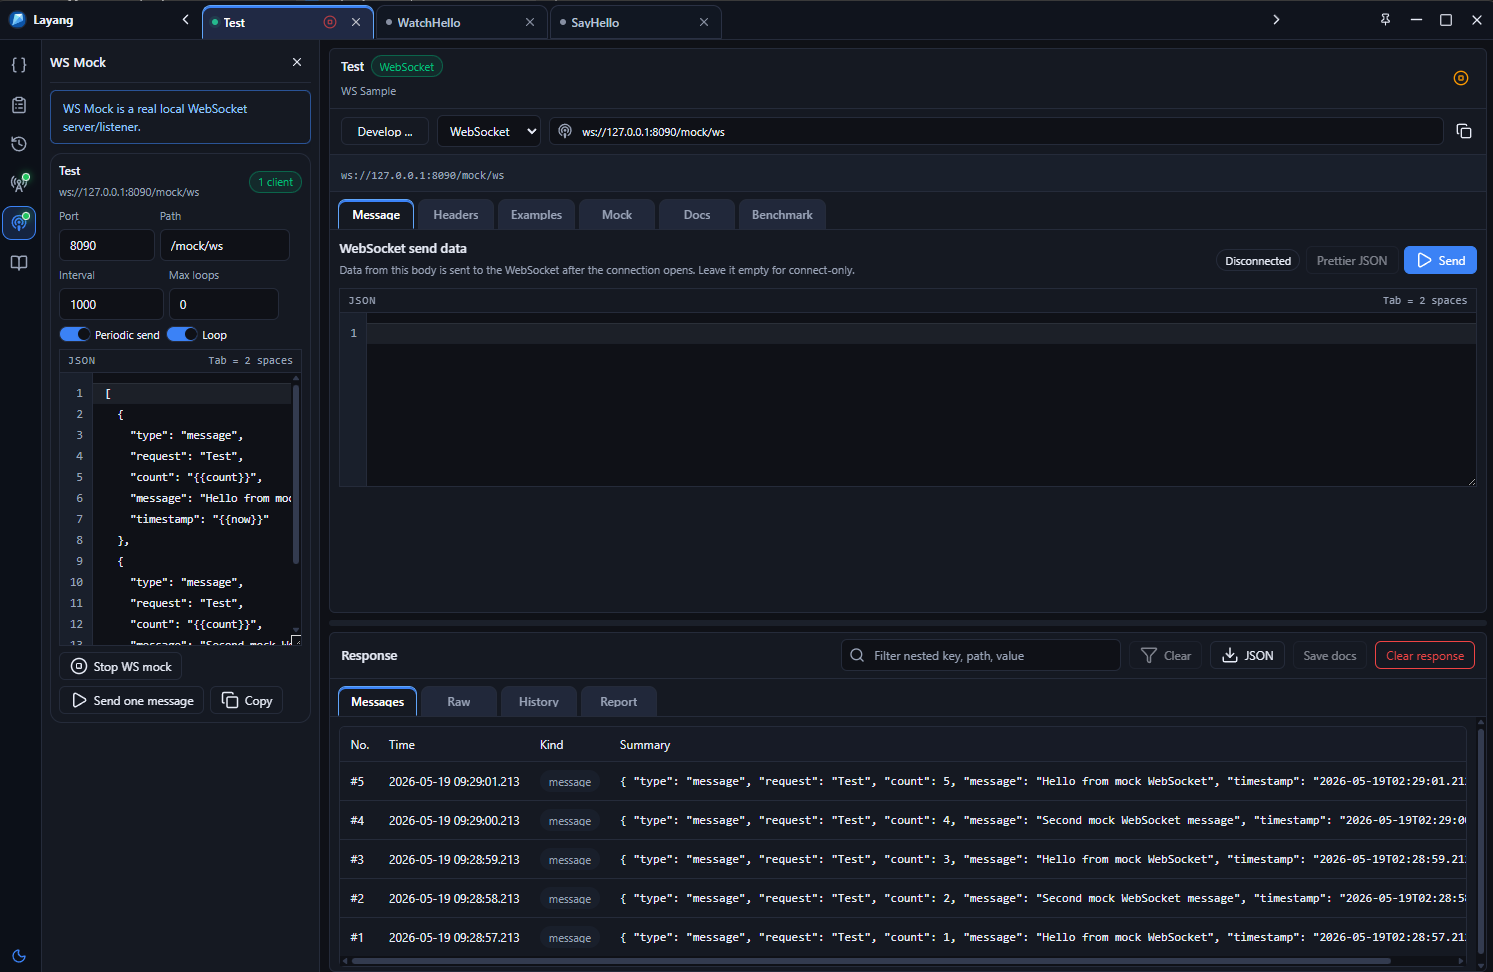Click the Disconnected status button

(1258, 261)
